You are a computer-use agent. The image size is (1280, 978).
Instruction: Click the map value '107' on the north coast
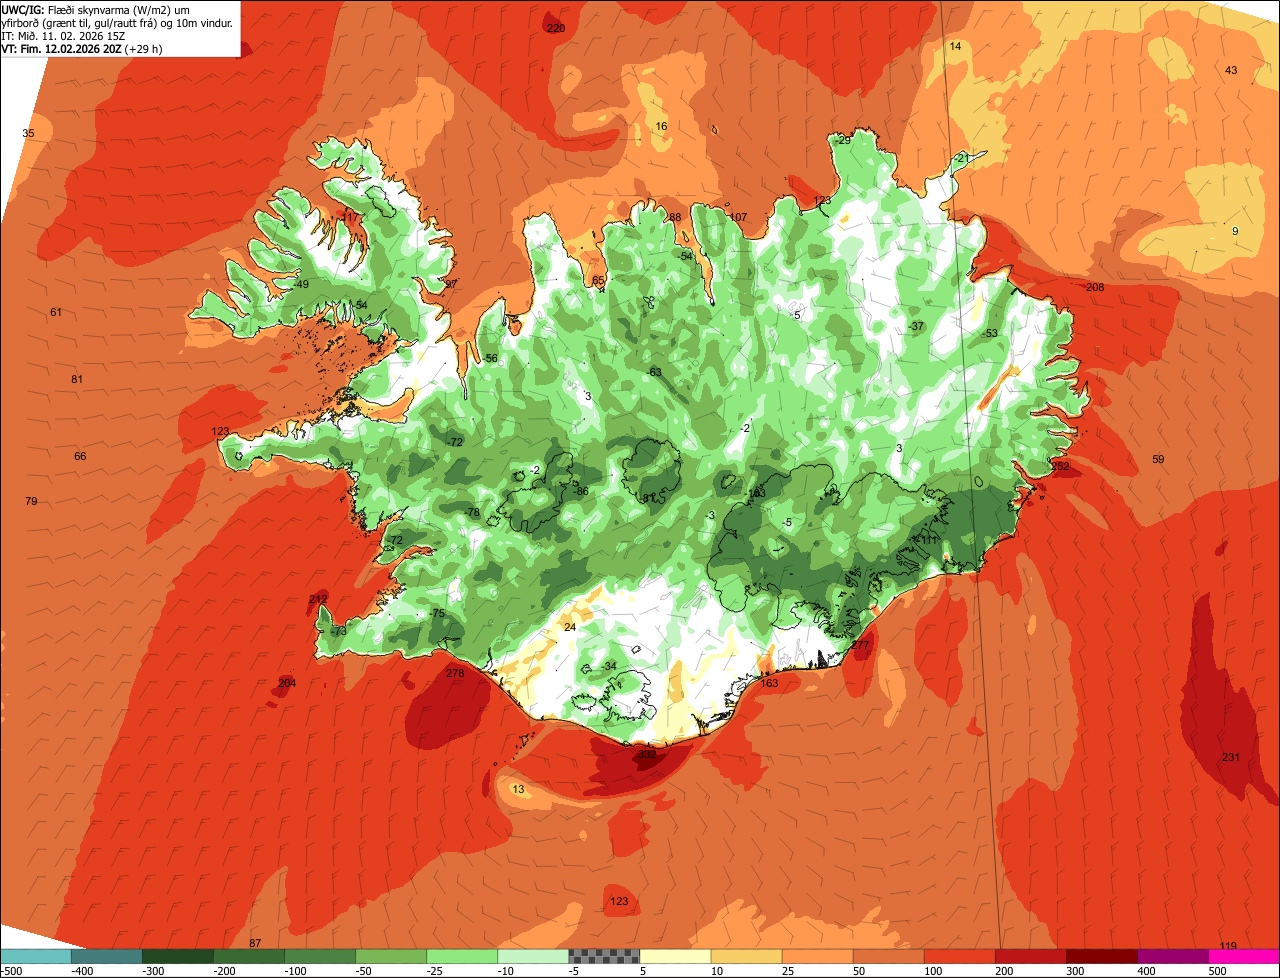coord(738,217)
